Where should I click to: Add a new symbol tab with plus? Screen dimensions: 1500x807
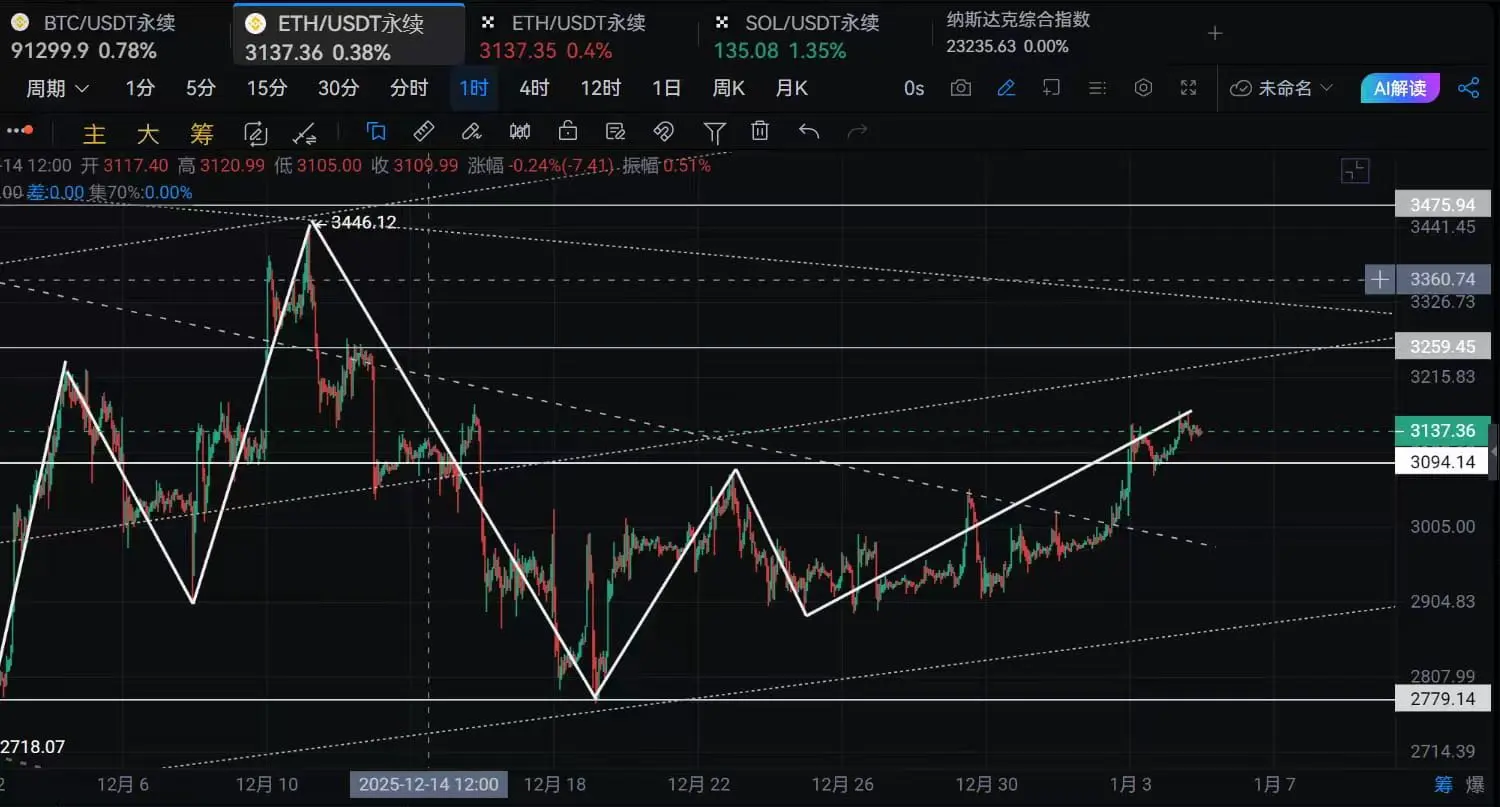(1215, 33)
